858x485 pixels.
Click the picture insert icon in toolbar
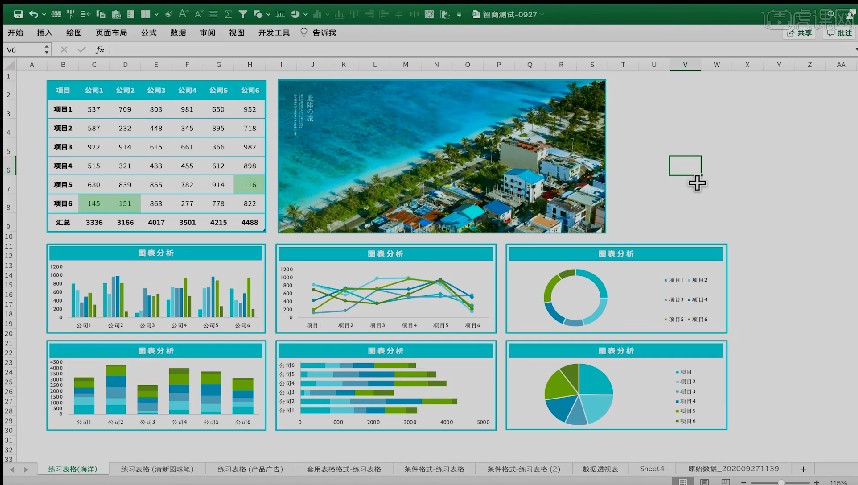pyautogui.click(x=430, y=14)
